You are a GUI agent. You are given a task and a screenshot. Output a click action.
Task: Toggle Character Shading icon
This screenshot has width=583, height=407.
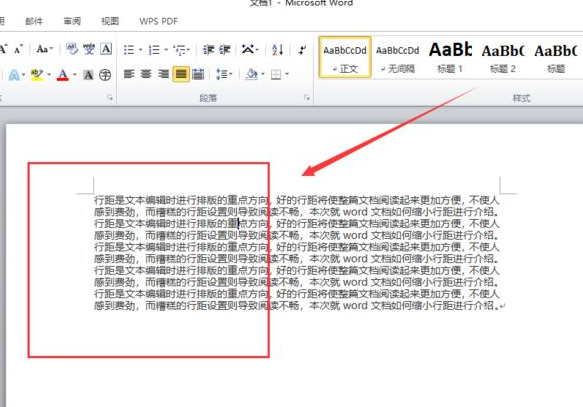coord(88,75)
